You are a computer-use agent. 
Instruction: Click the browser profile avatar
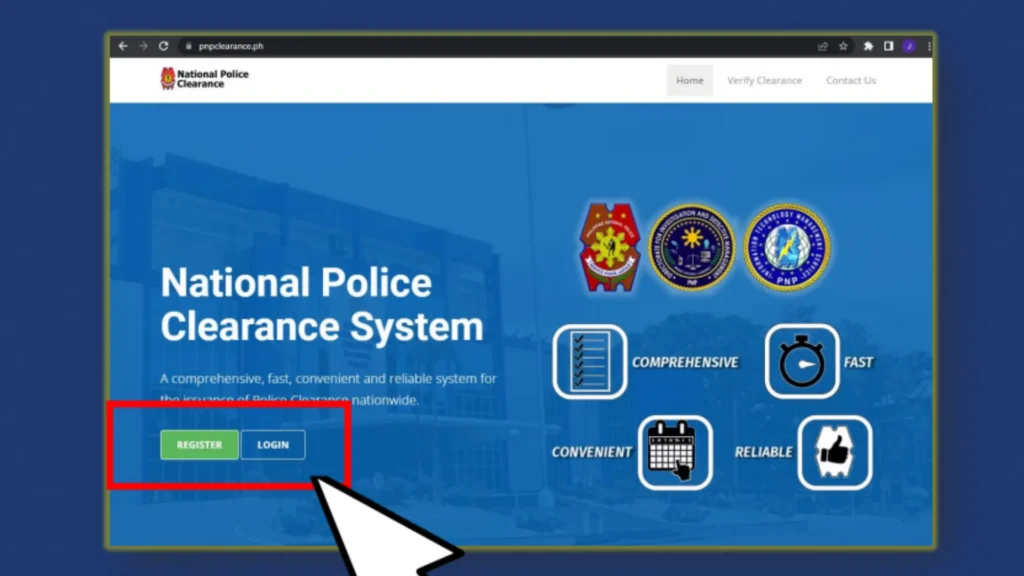908,45
